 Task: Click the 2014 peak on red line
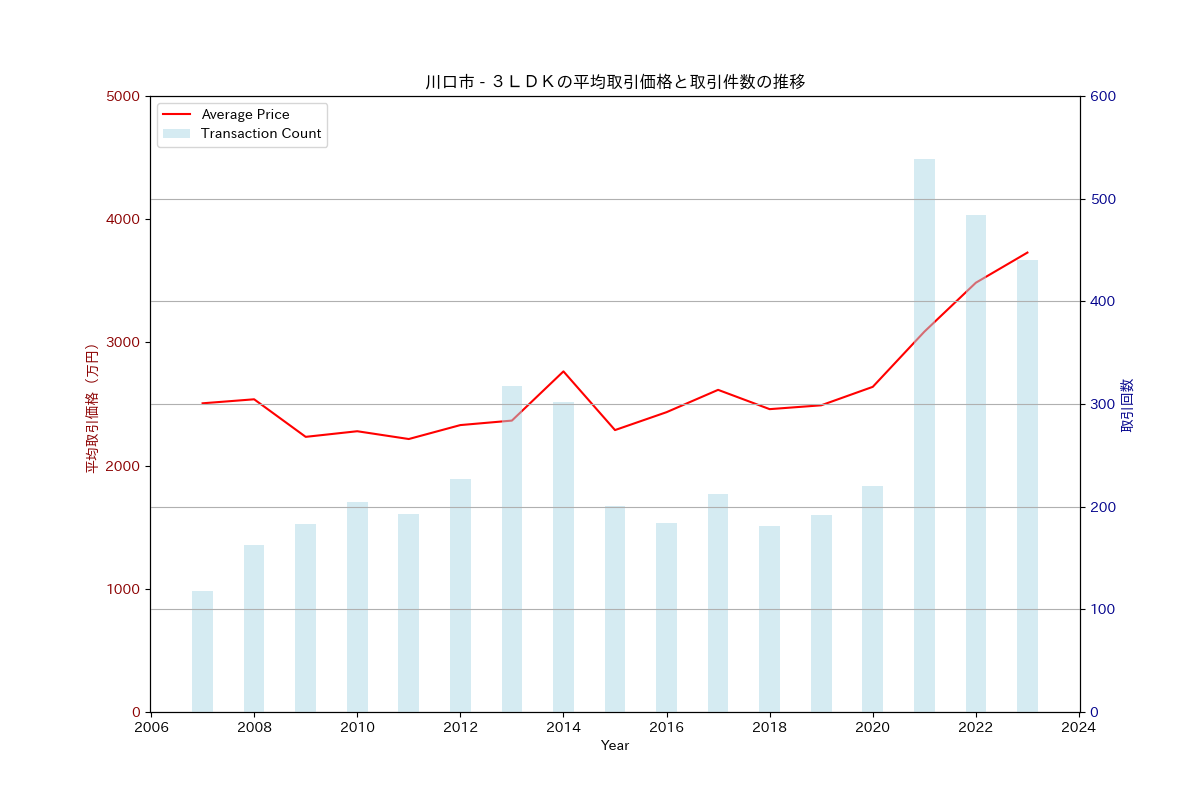click(563, 372)
